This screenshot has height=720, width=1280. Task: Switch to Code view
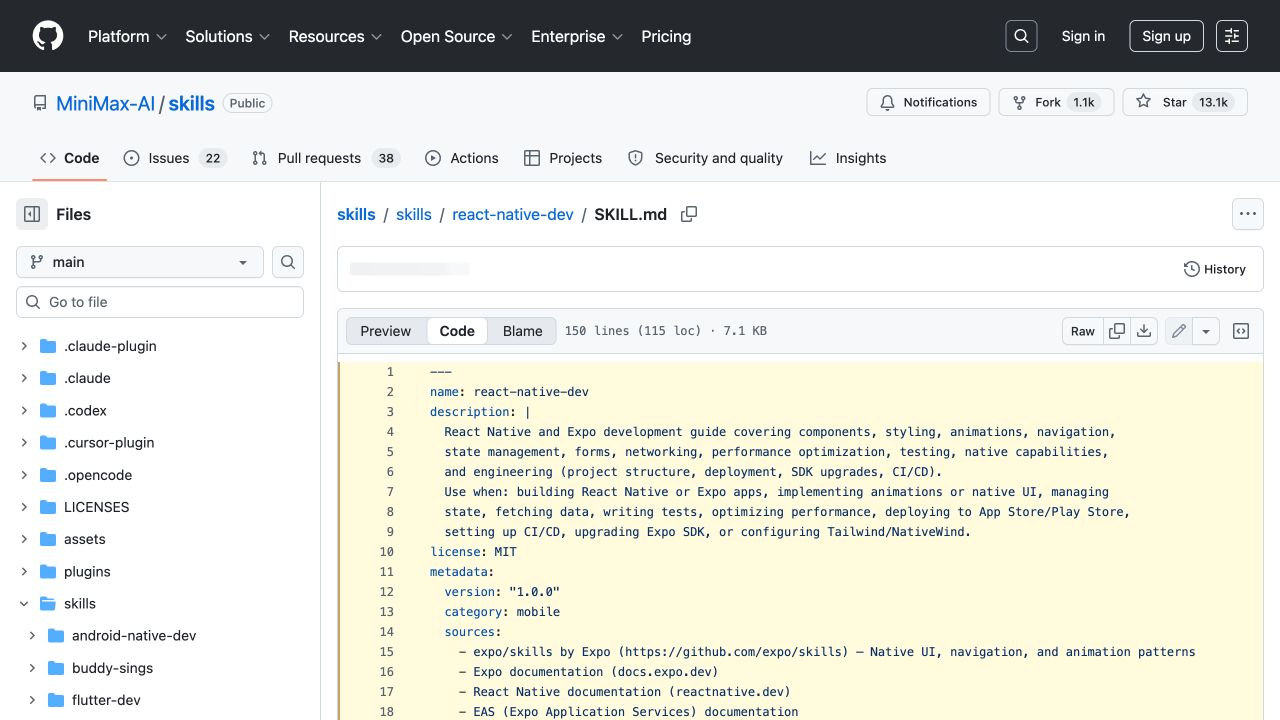[457, 331]
